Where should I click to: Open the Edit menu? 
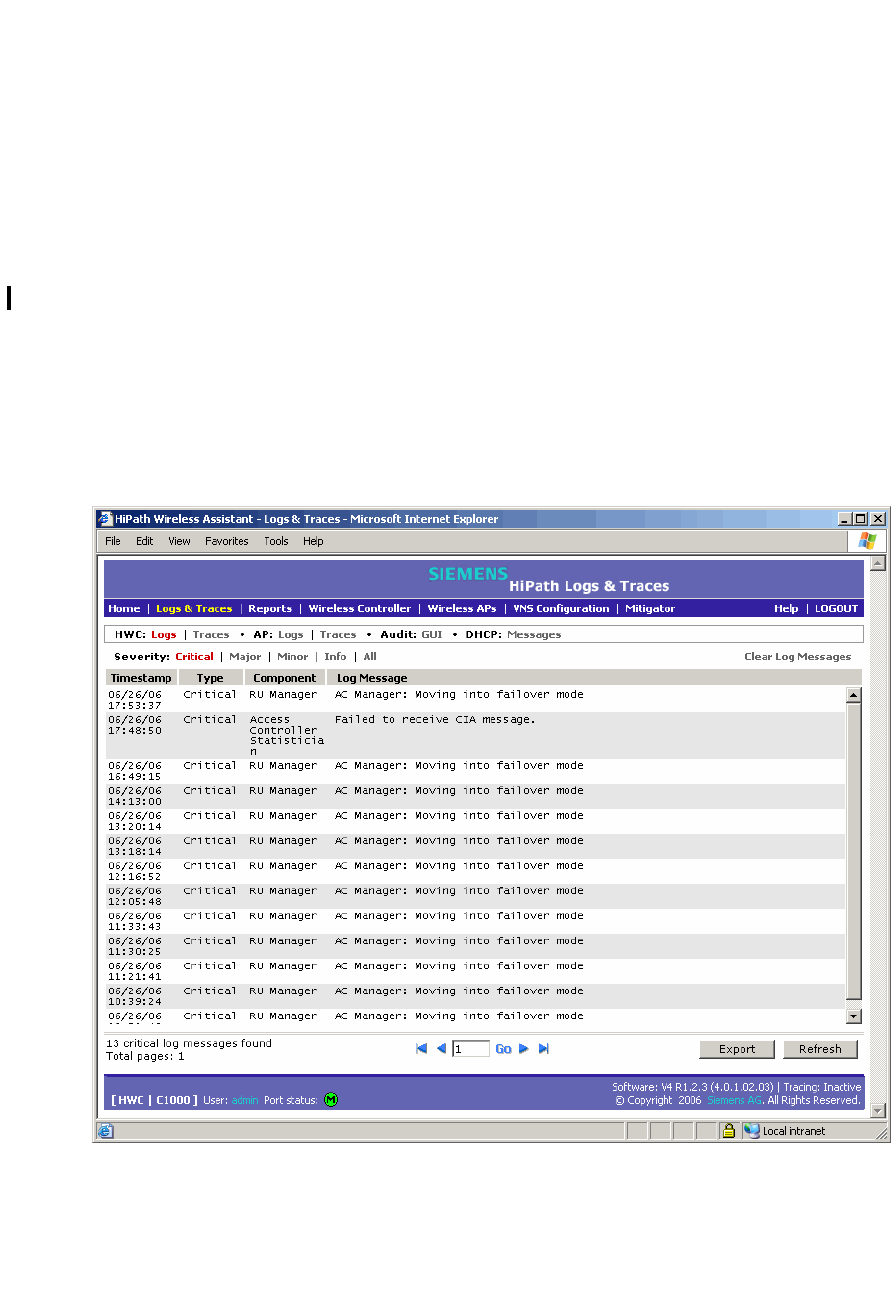pos(145,541)
